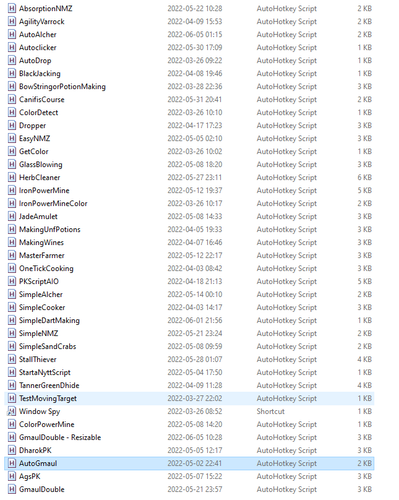
Task: Click the GetColor script icon
Action: (12, 151)
